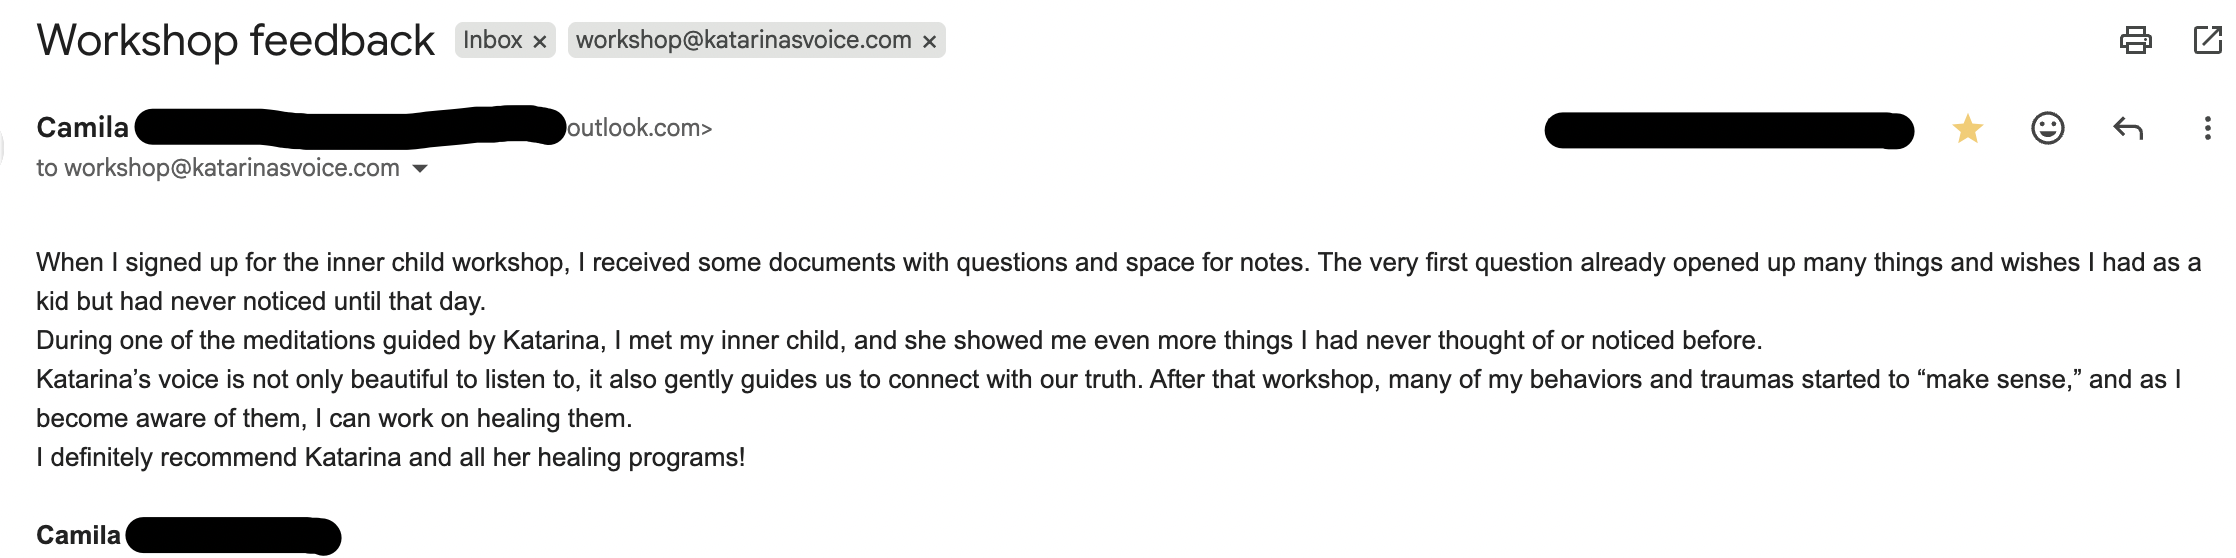Click the line about meditations guided by Katarina
Image resolution: width=2236 pixels, height=558 pixels.
coord(898,340)
